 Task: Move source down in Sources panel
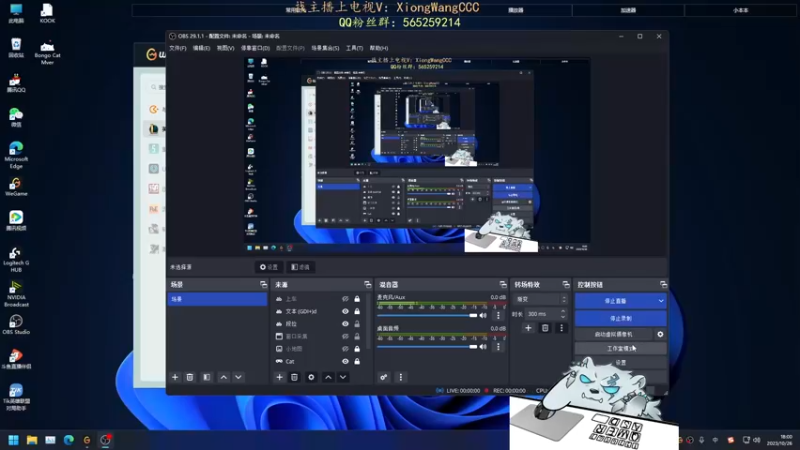pos(343,377)
